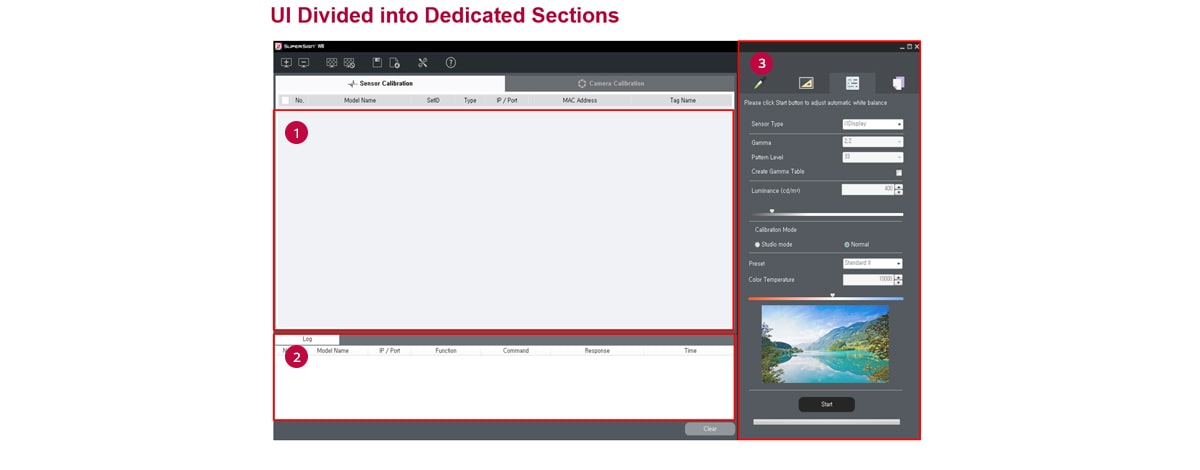Click the Clear log button

pyautogui.click(x=709, y=429)
